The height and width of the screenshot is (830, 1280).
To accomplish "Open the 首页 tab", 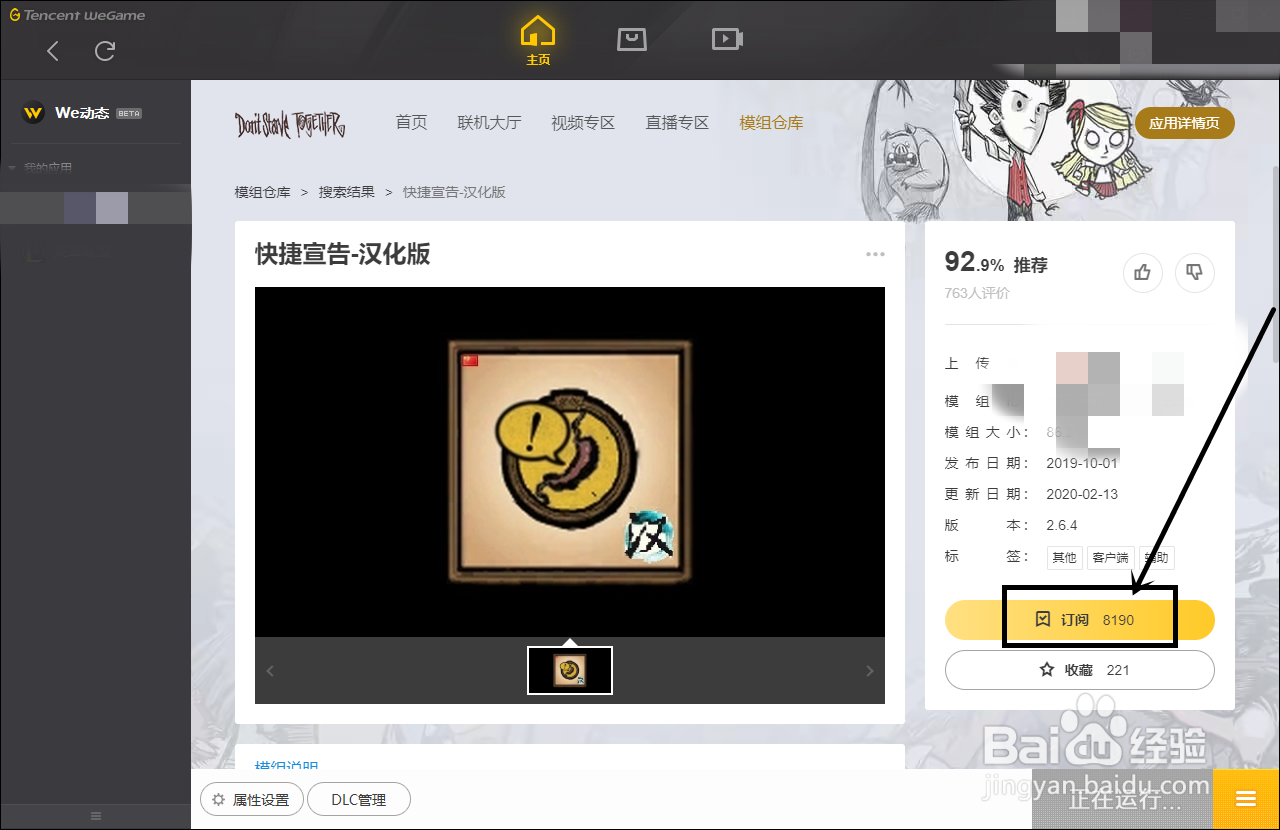I will click(x=411, y=123).
